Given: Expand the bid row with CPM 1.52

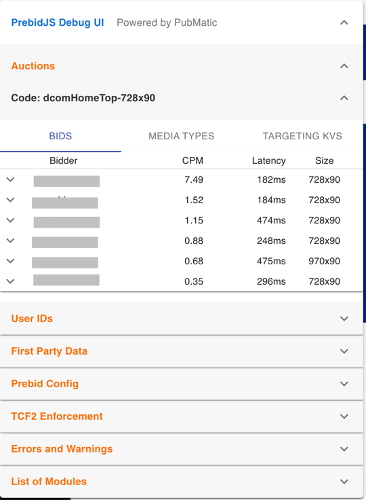Looking at the screenshot, I should point(11,200).
